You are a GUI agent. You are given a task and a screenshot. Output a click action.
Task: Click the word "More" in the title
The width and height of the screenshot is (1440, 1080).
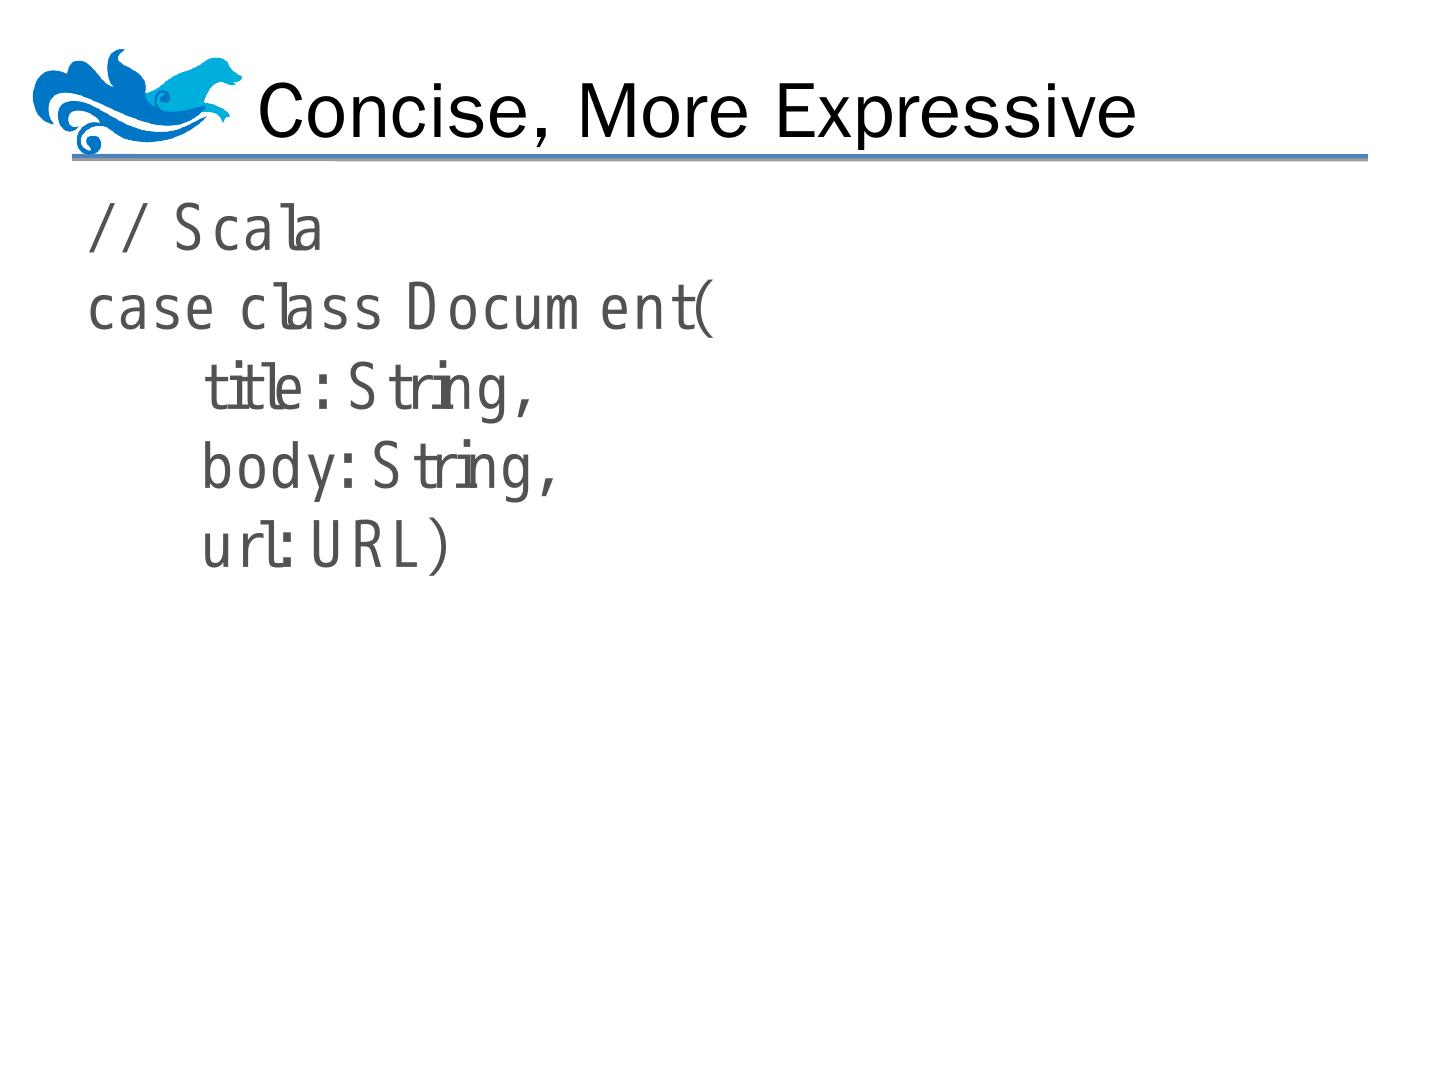click(x=662, y=110)
